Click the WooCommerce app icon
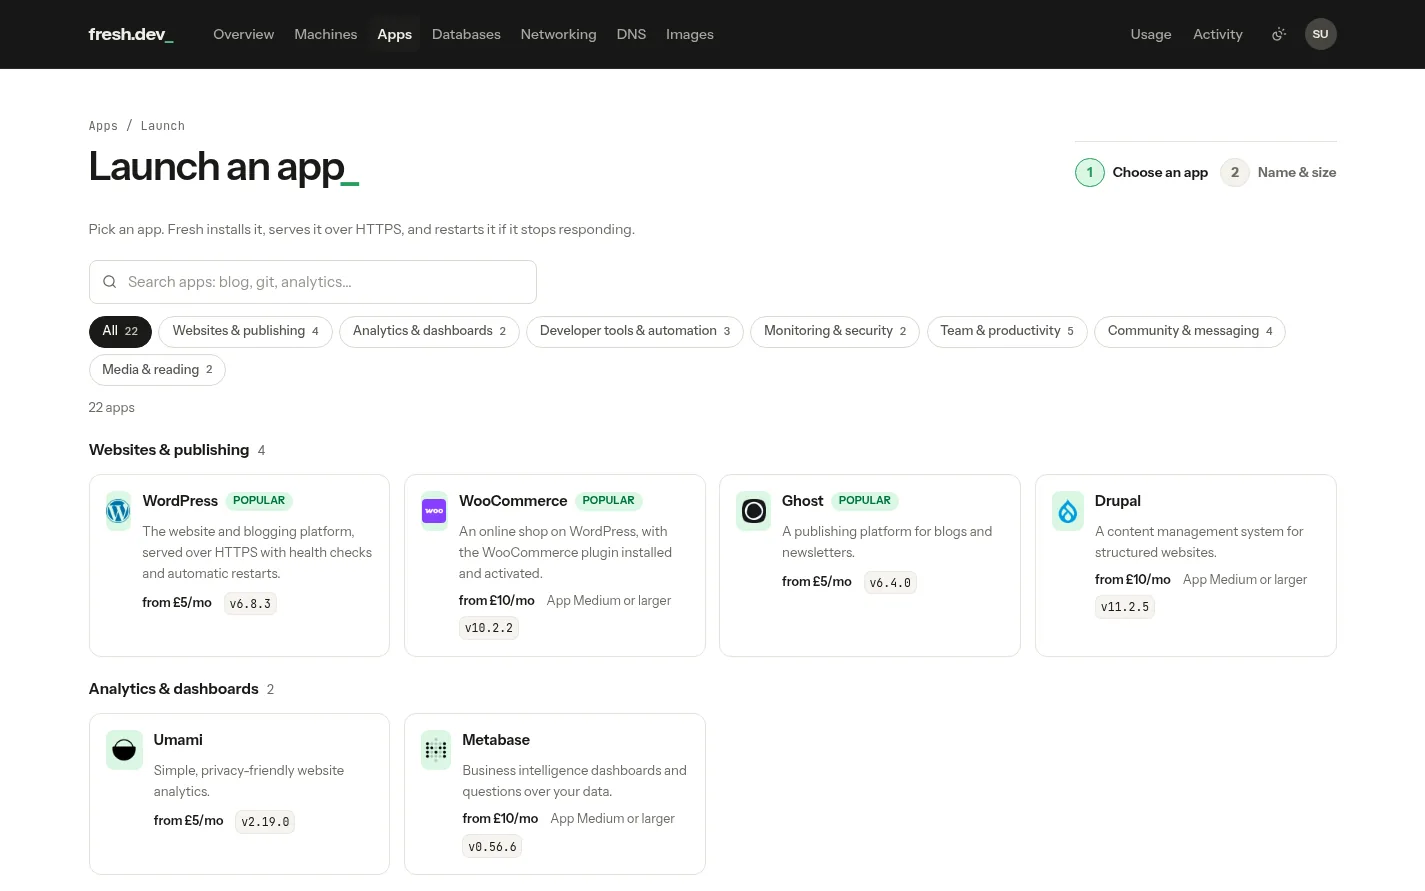This screenshot has height=891, width=1425. click(x=434, y=511)
